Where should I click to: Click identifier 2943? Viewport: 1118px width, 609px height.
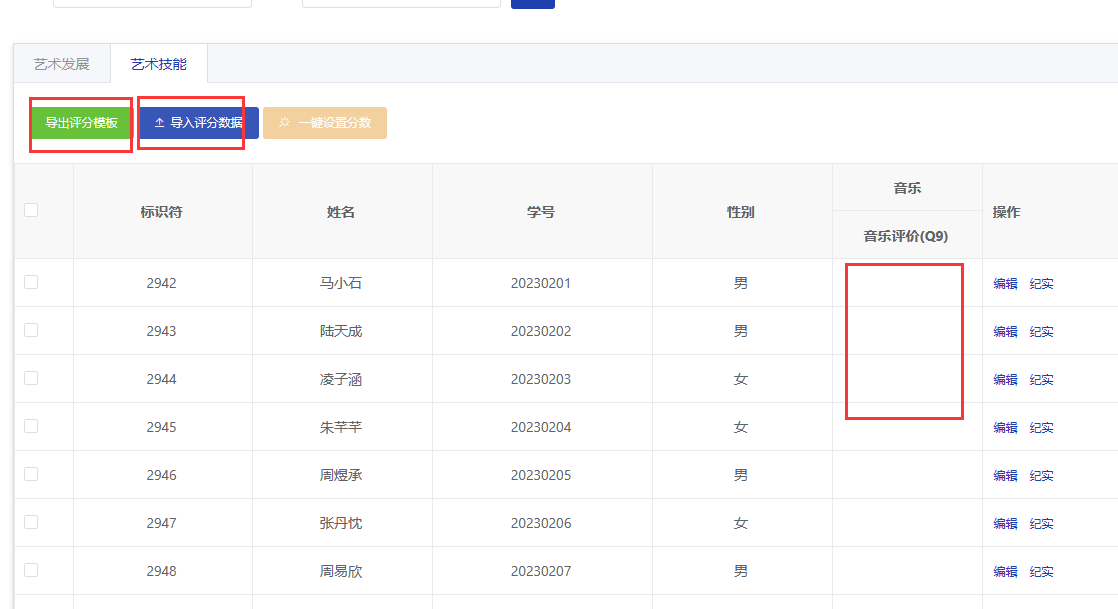pos(161,331)
